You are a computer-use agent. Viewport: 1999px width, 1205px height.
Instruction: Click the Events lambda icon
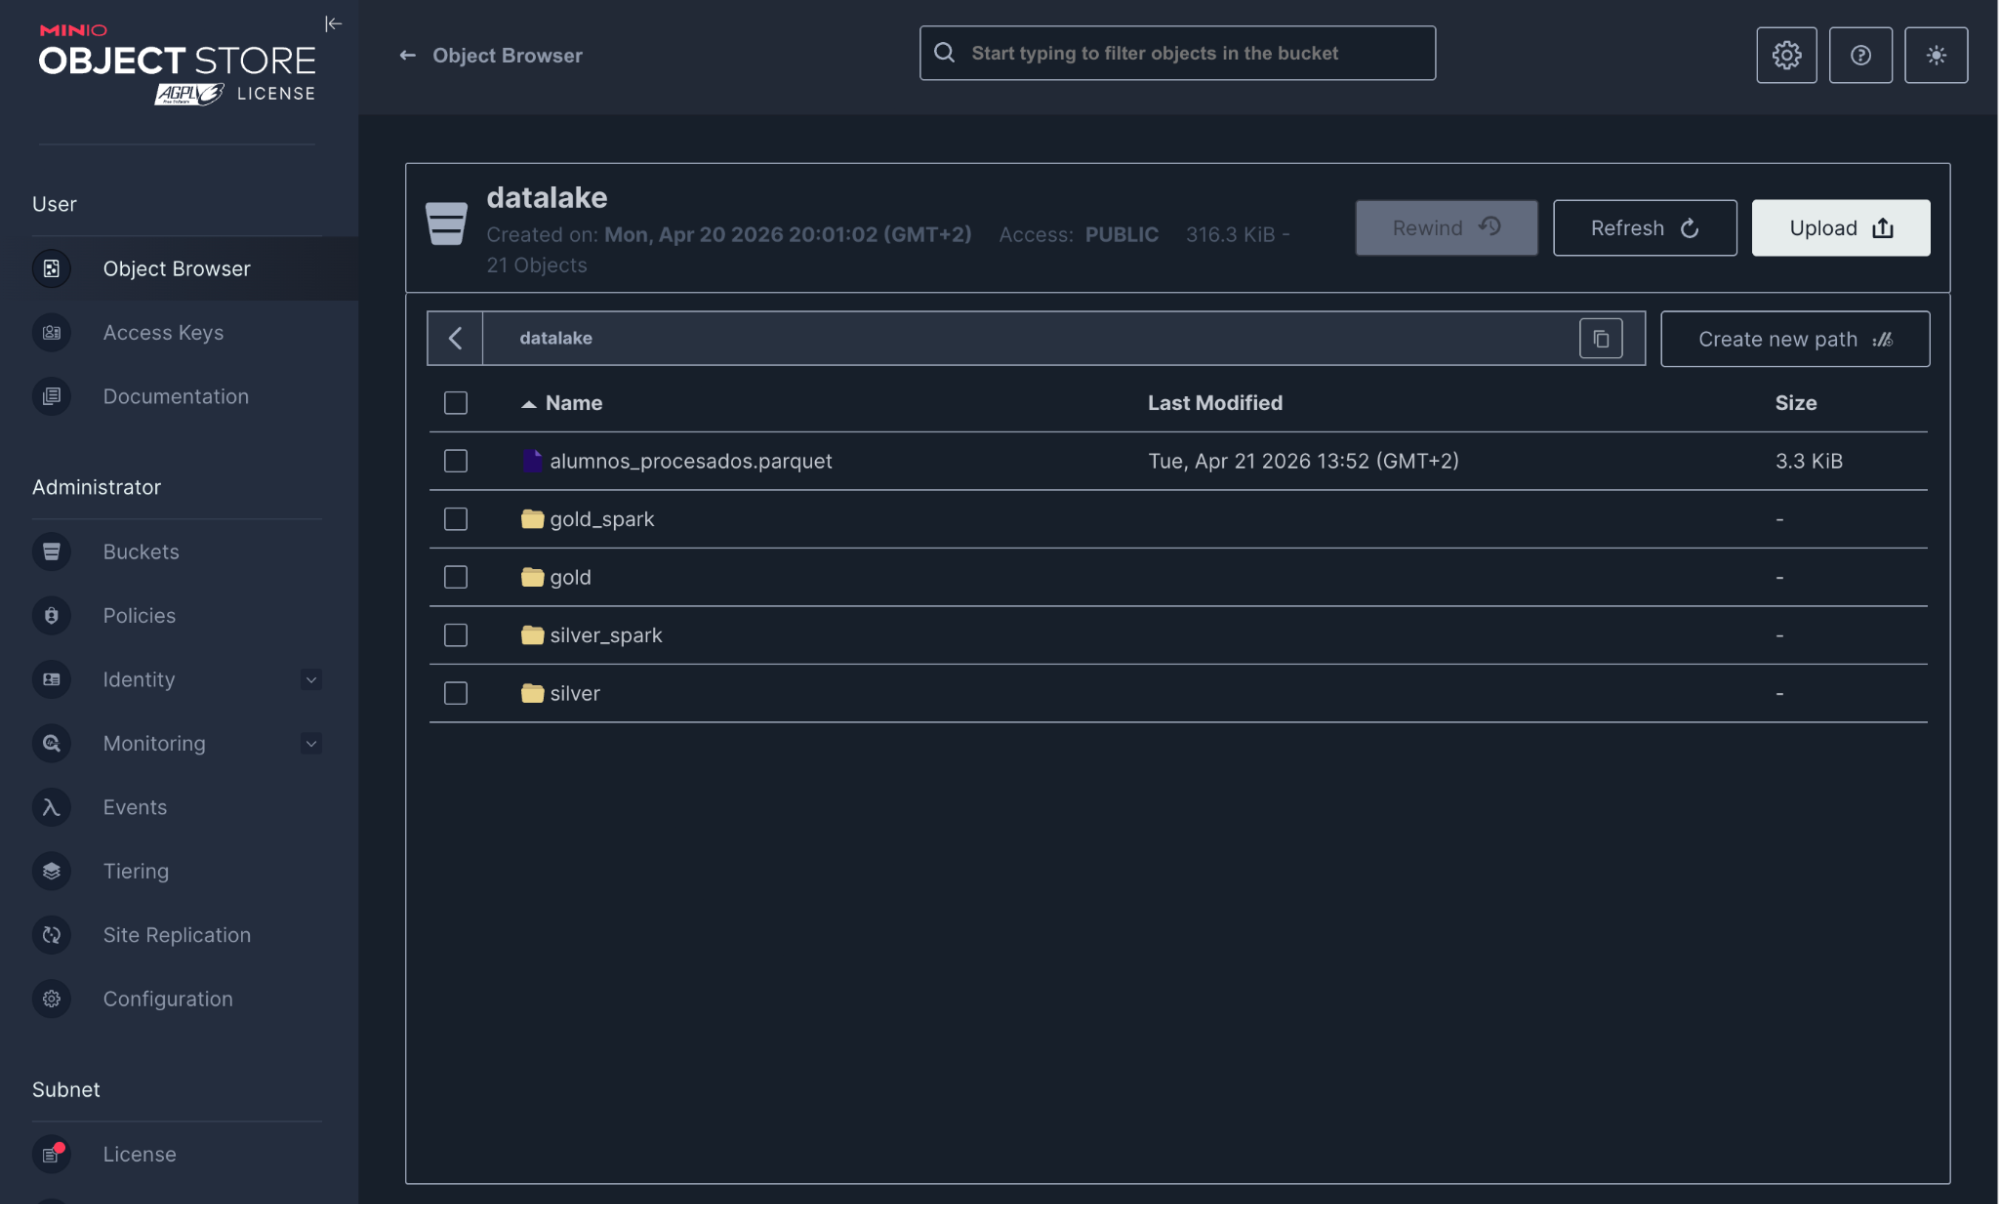(x=51, y=808)
